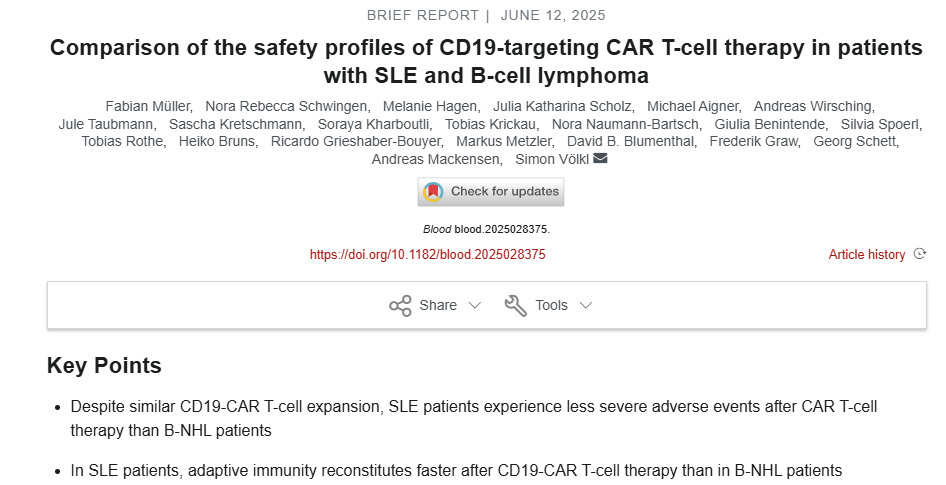Open the Article history panel
Viewport: 946px width, 485px height.
coord(867,255)
